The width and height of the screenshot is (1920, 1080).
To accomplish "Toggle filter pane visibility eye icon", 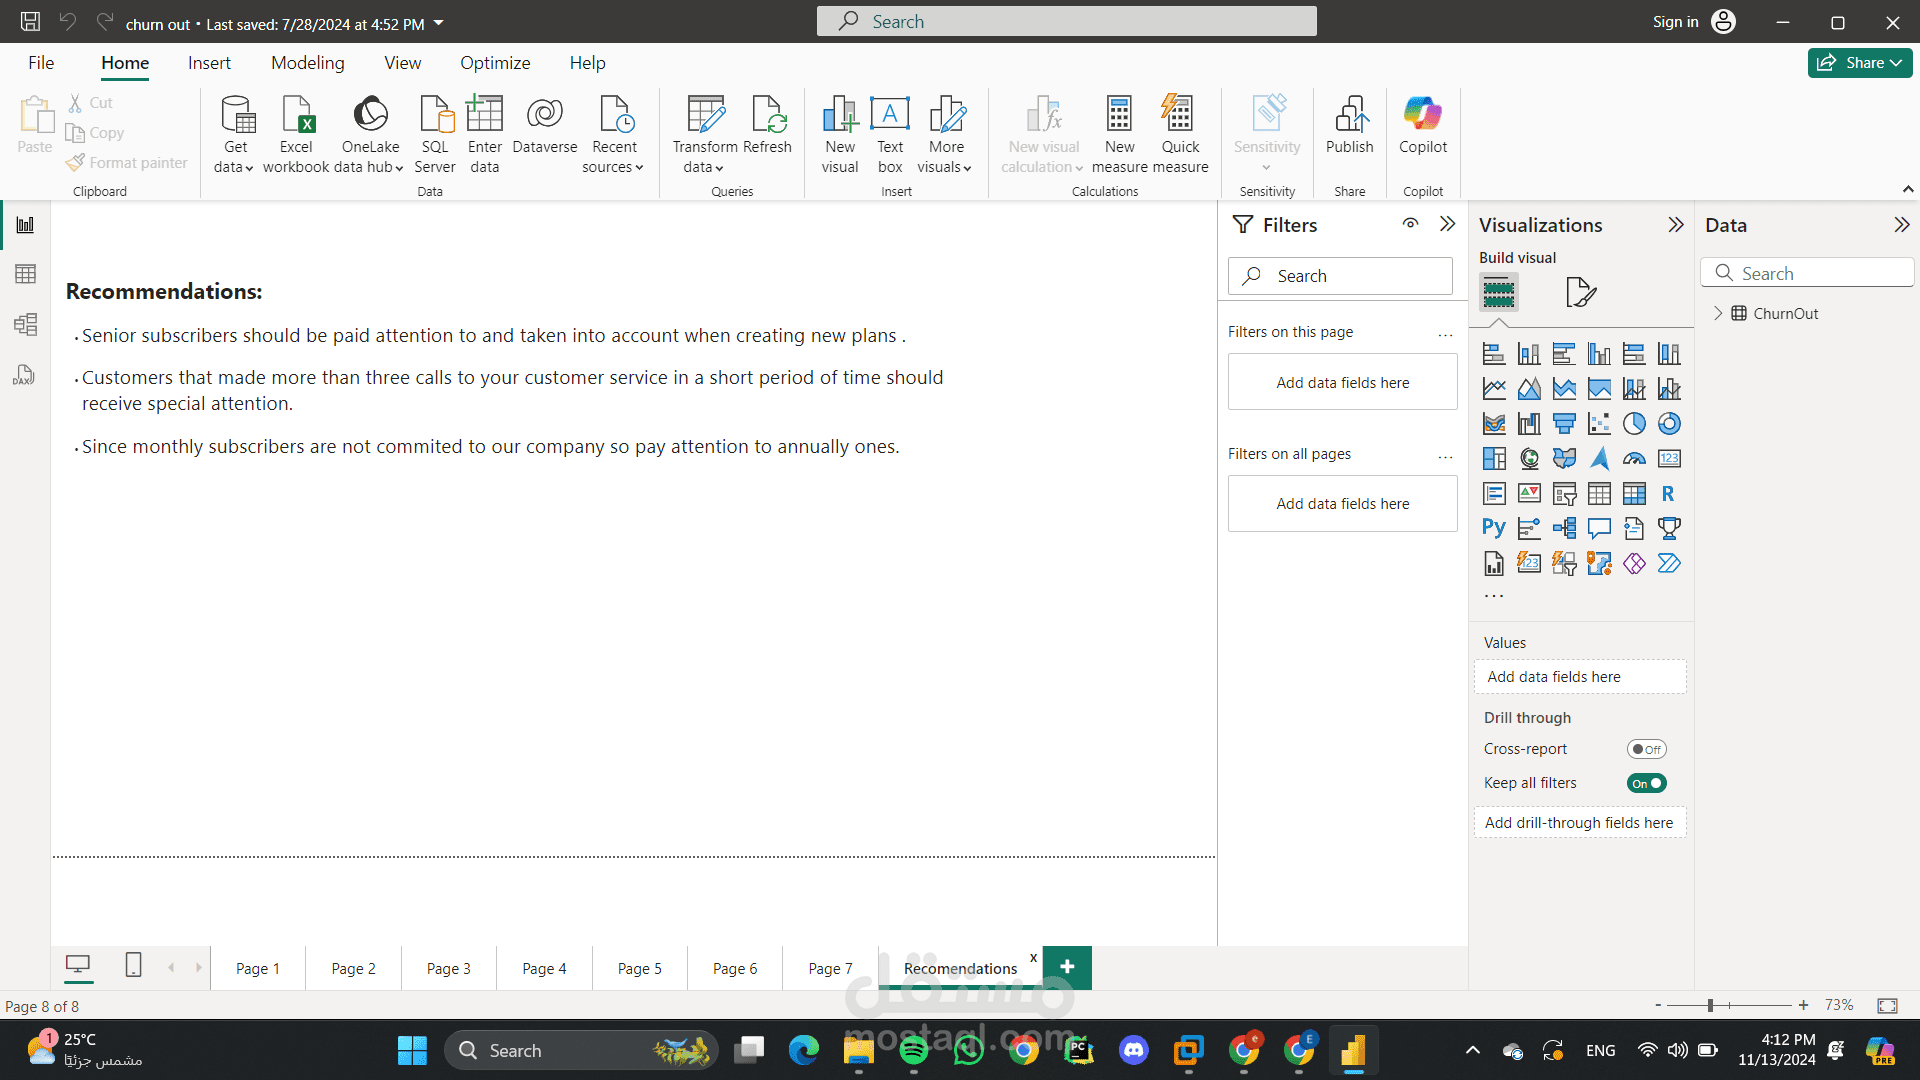I will click(1410, 224).
